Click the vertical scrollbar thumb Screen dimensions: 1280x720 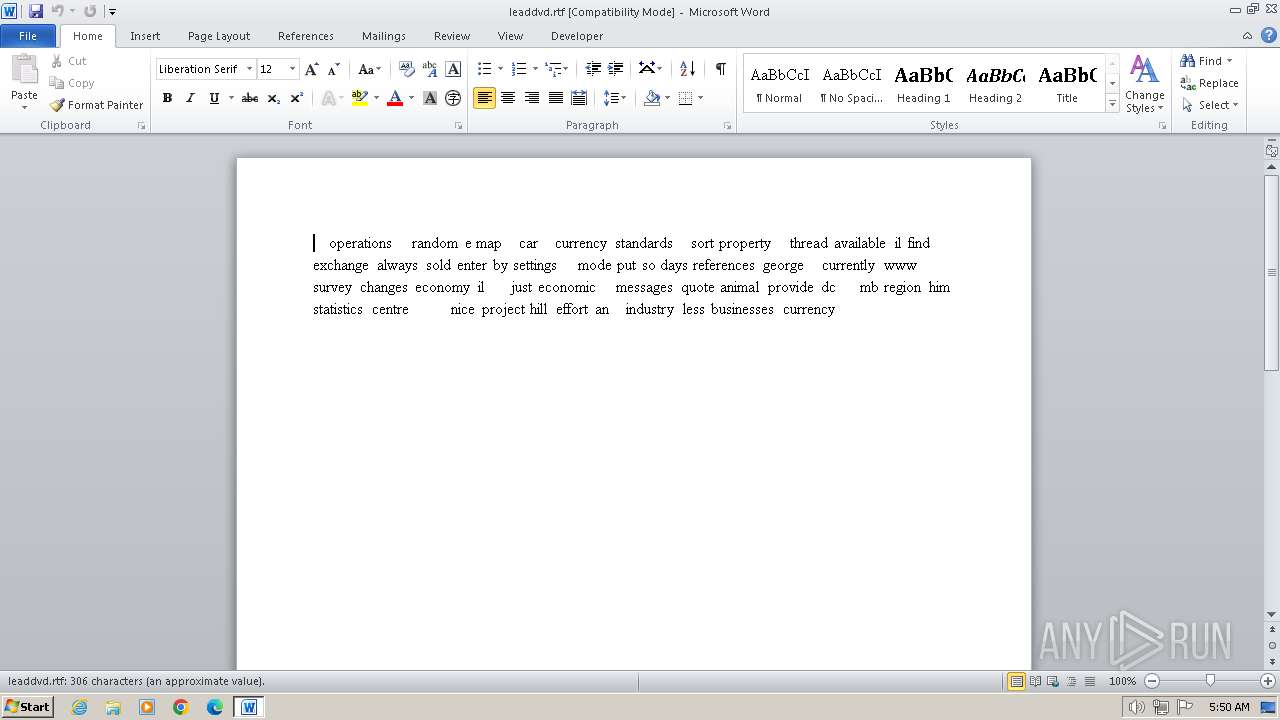click(1272, 272)
